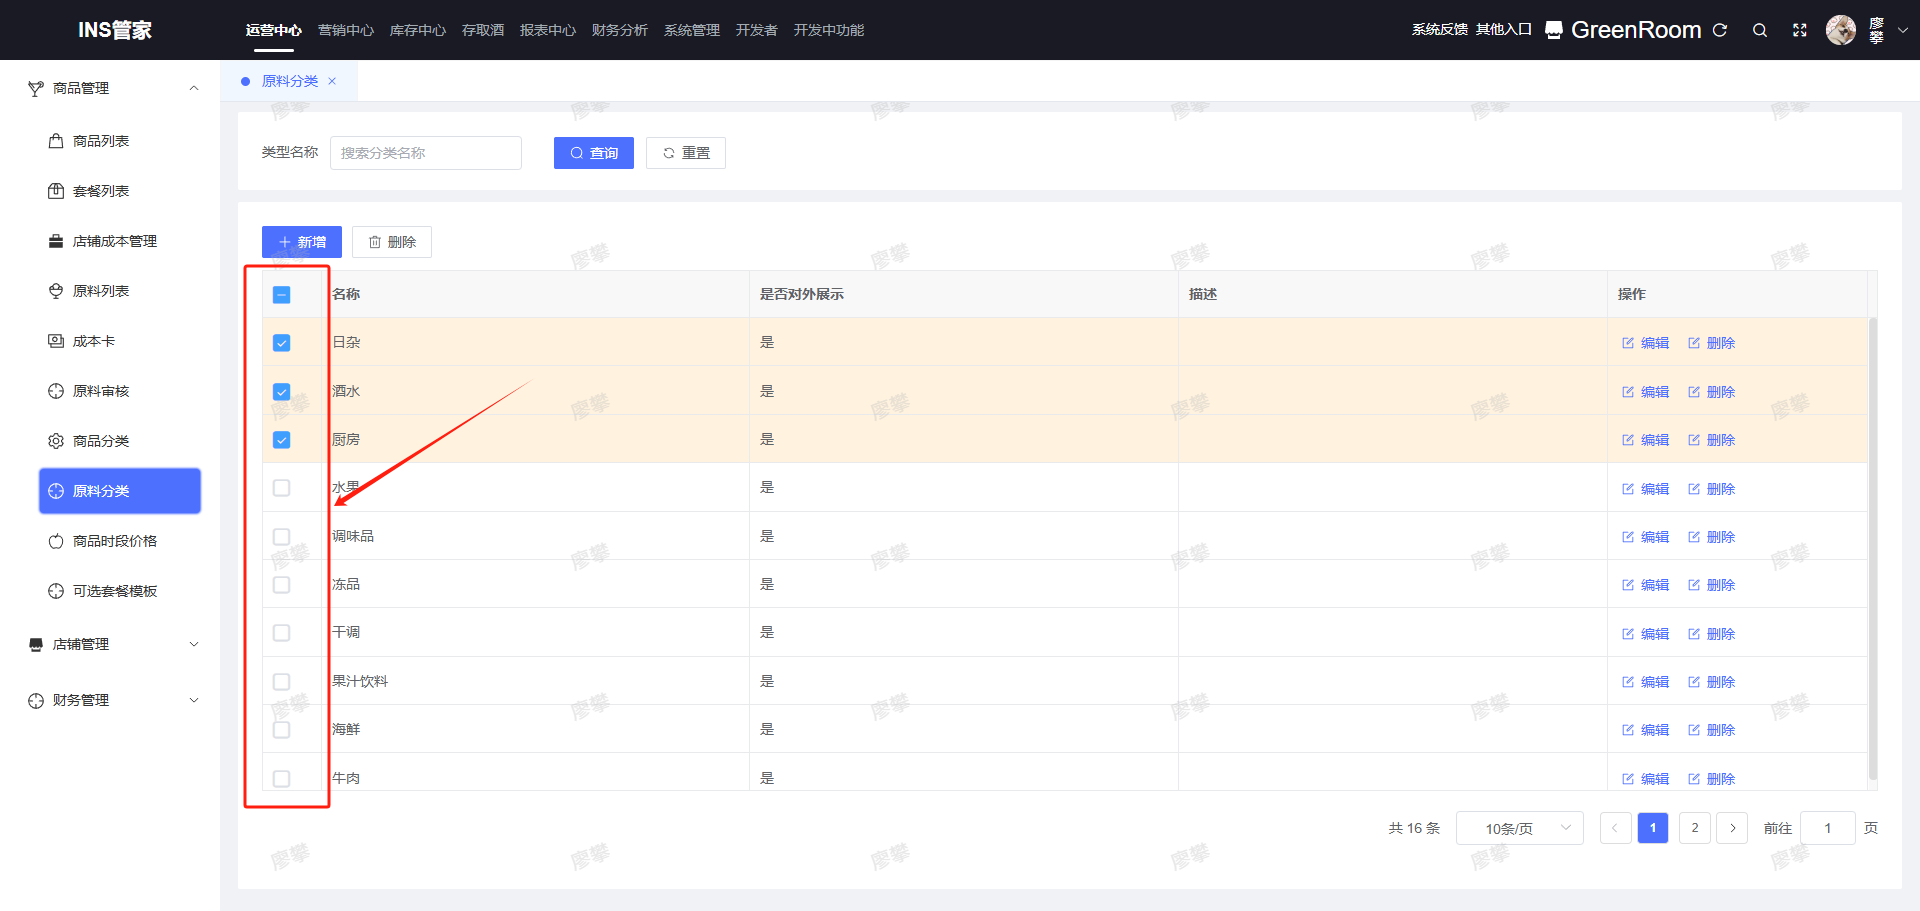This screenshot has width=1920, height=911.
Task: Switch to 系统管理 top menu
Action: click(x=692, y=30)
